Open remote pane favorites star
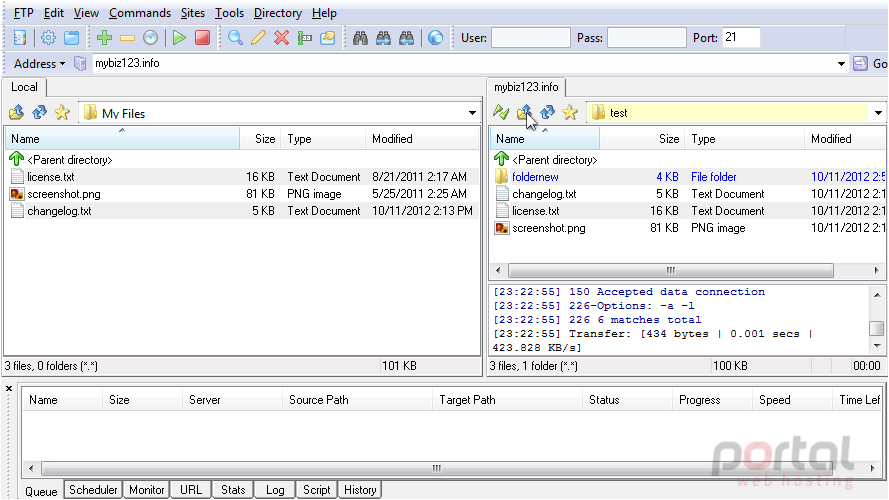Image resolution: width=889 pixels, height=500 pixels. pos(570,112)
